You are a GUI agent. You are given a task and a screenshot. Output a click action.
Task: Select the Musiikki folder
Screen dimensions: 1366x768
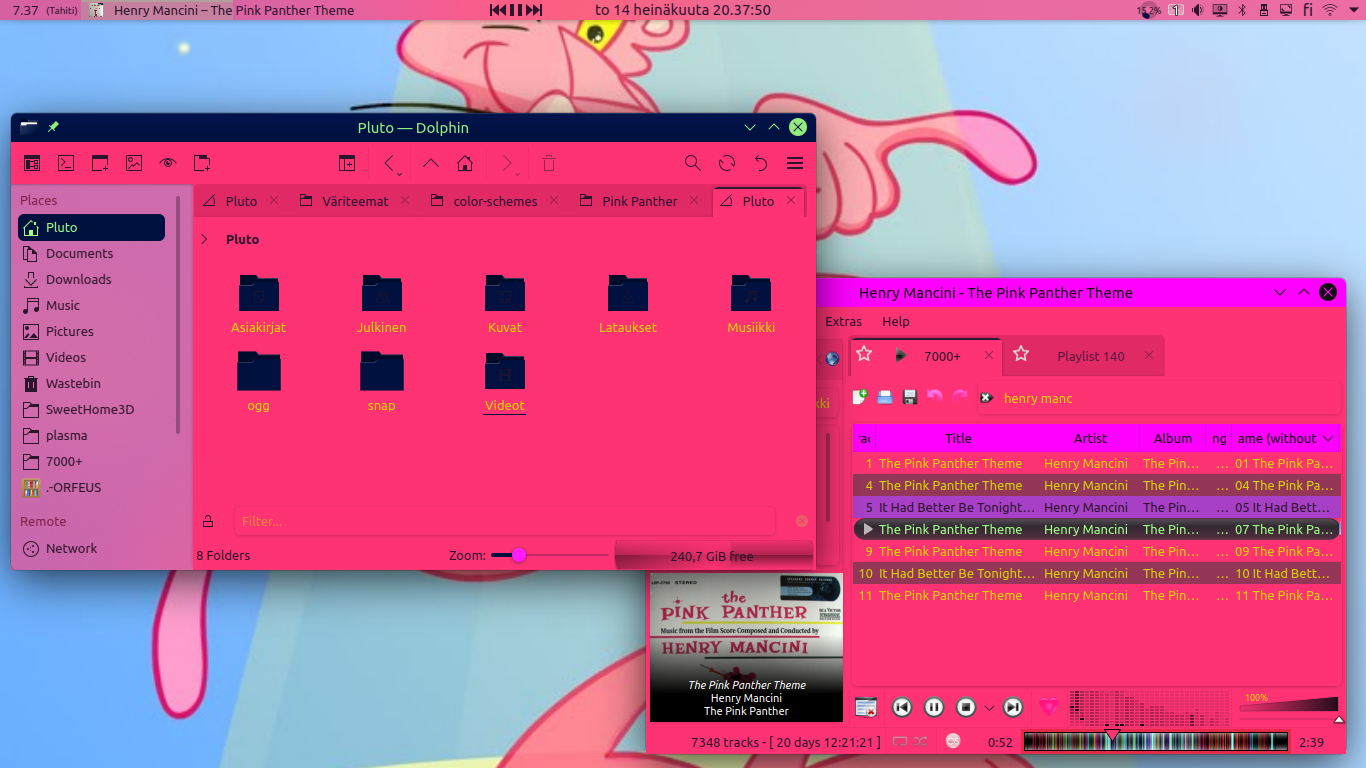[x=751, y=303]
